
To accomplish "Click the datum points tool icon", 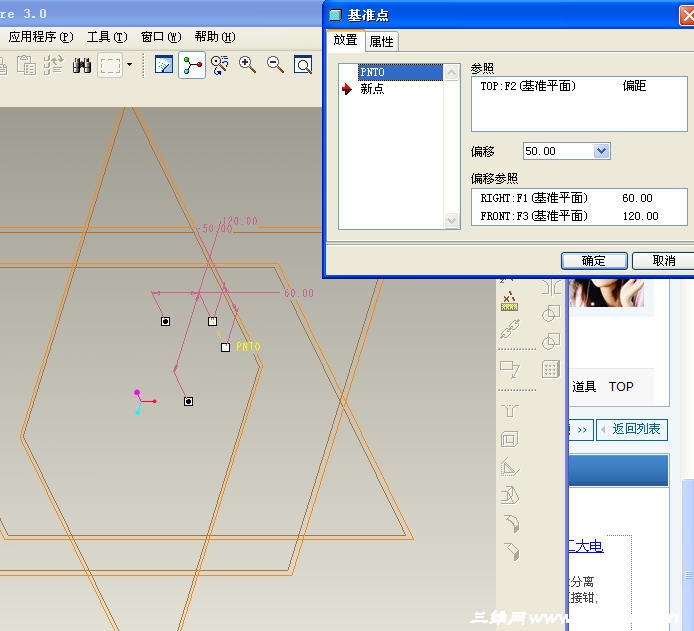I will tap(509, 301).
